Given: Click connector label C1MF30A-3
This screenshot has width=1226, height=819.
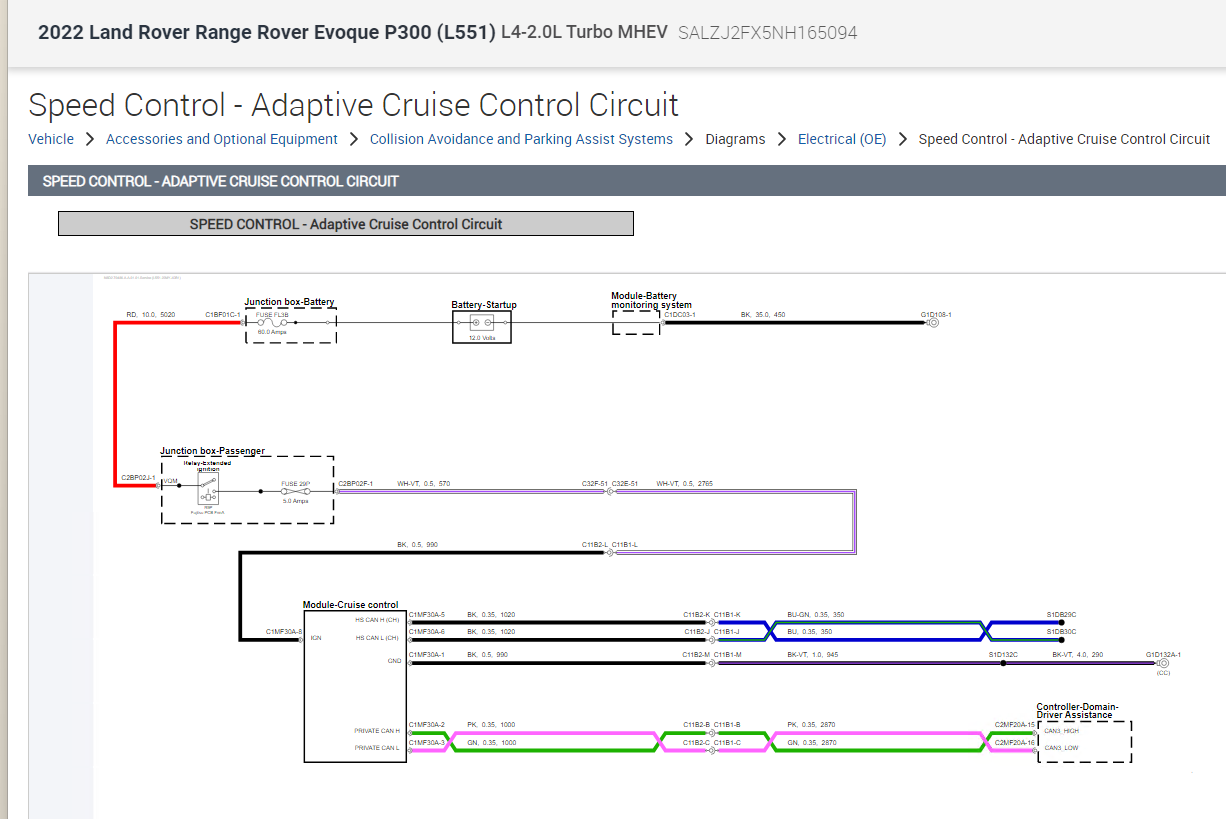Looking at the screenshot, I should (427, 742).
